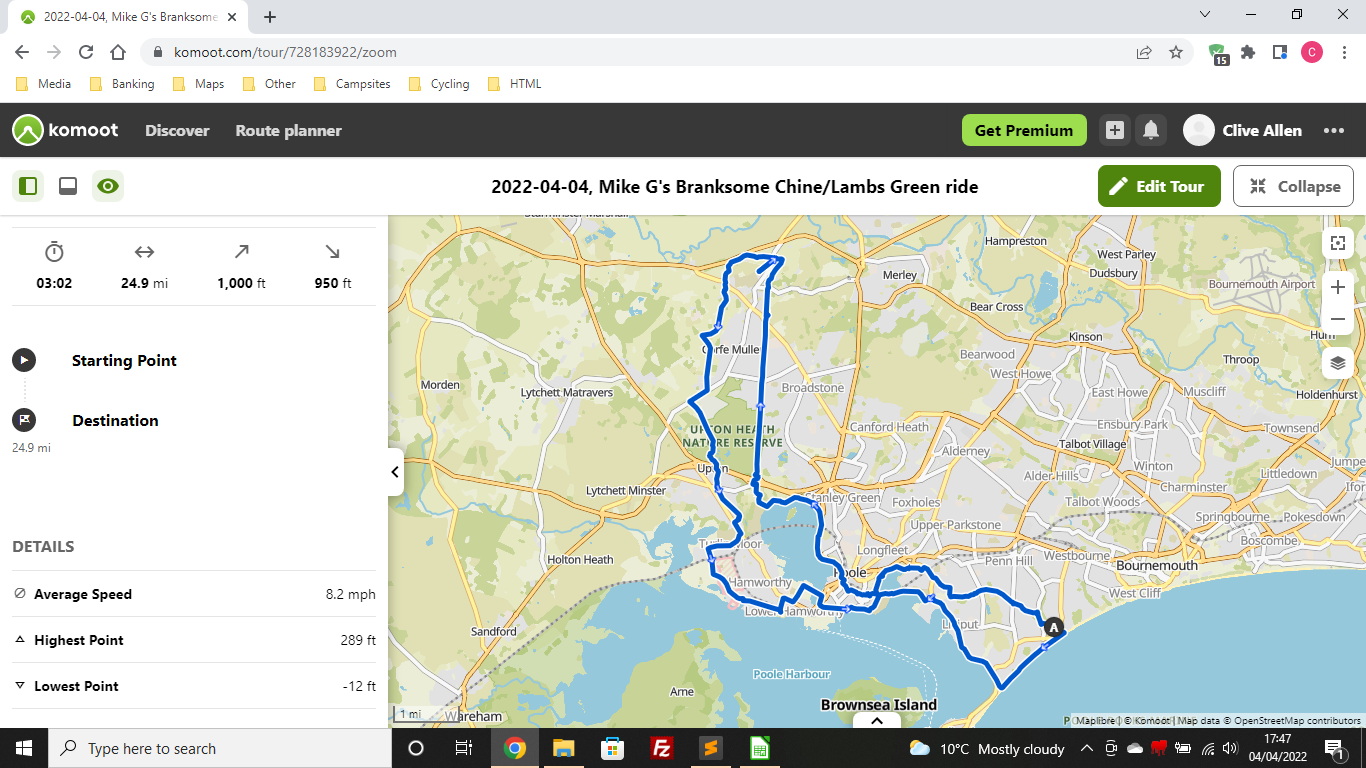Open the Other bookmarks folder
This screenshot has height=768, width=1366.
pyautogui.click(x=270, y=84)
